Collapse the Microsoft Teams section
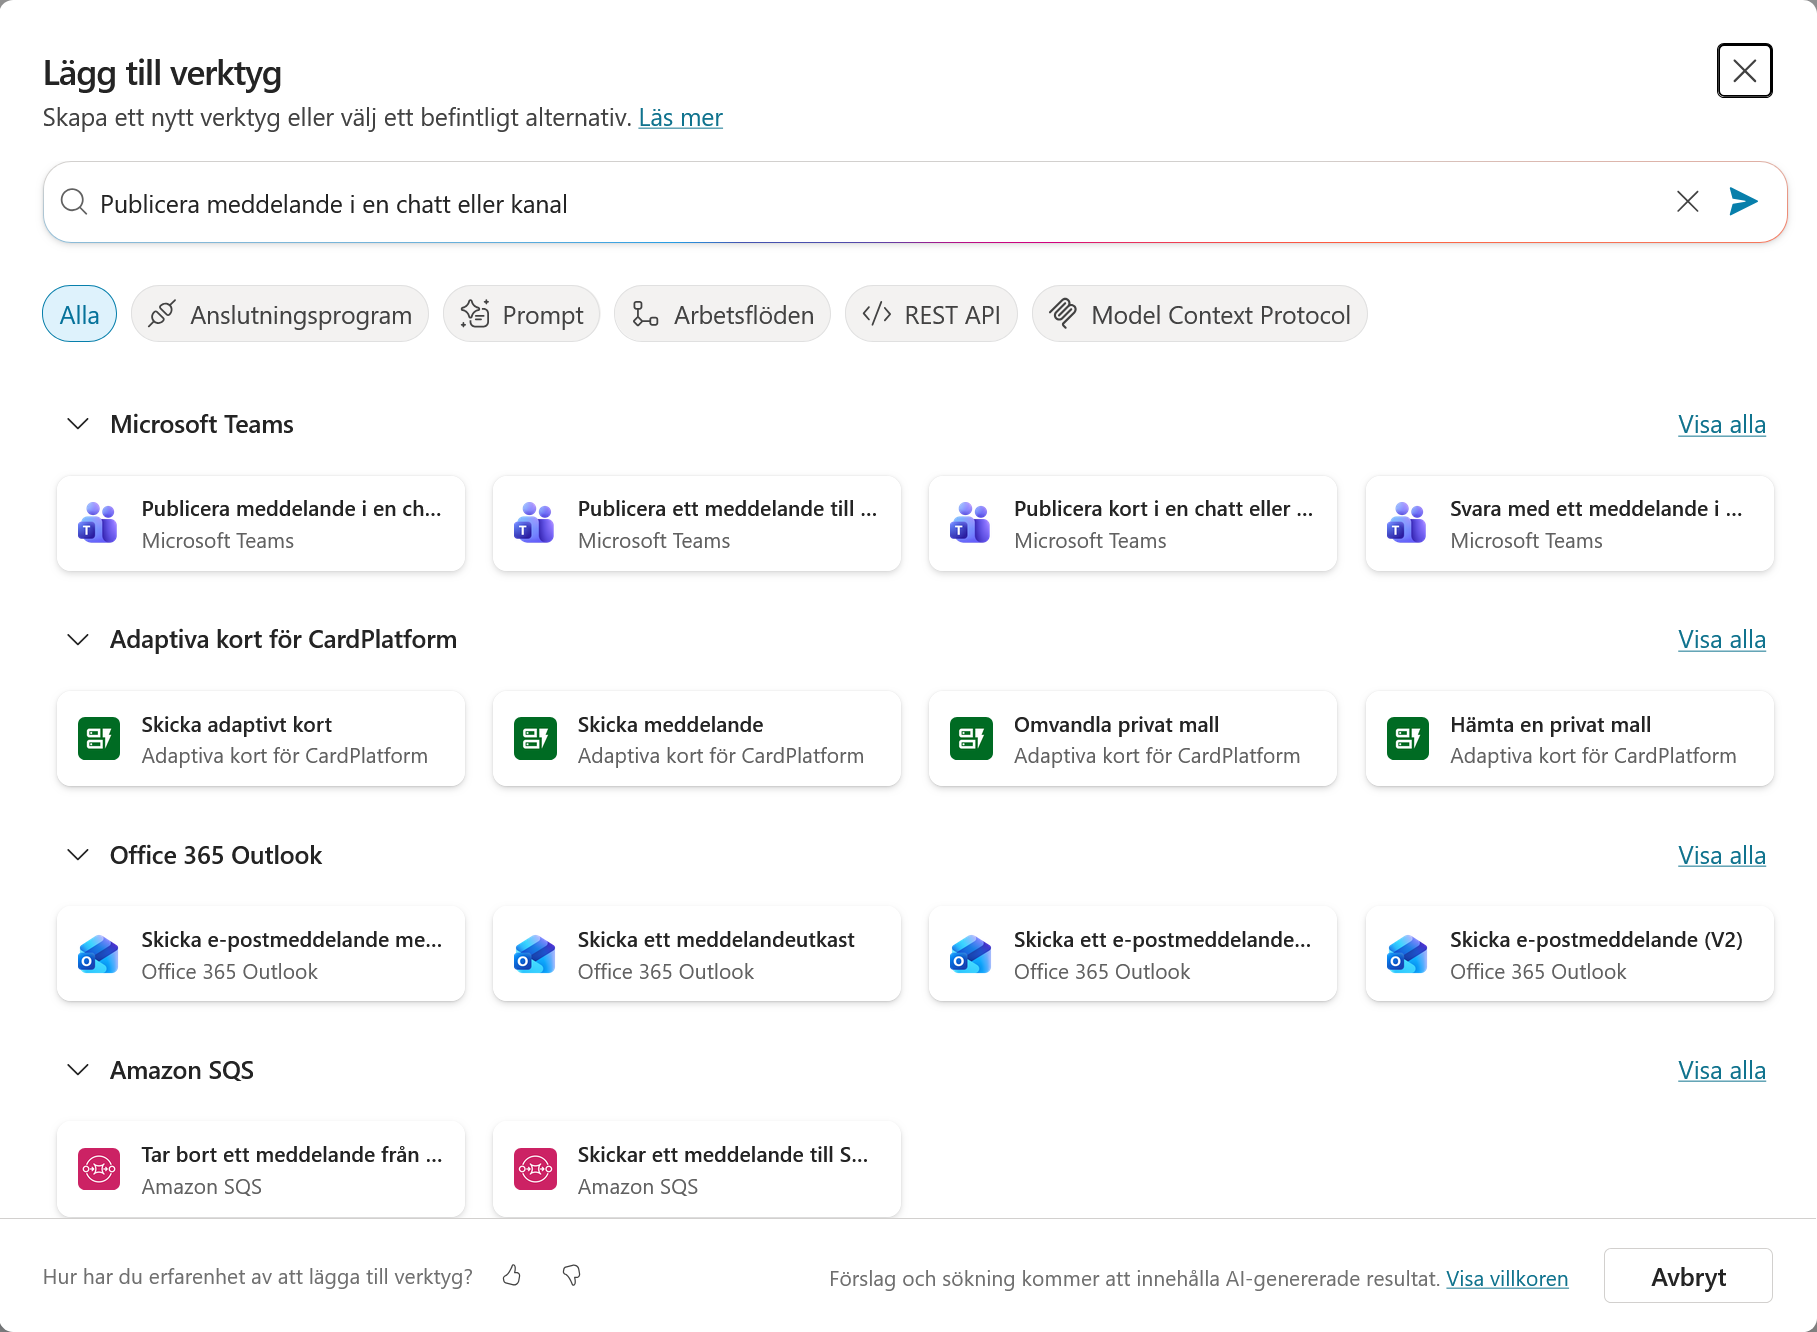Viewport: 1817px width, 1332px height. 78,424
